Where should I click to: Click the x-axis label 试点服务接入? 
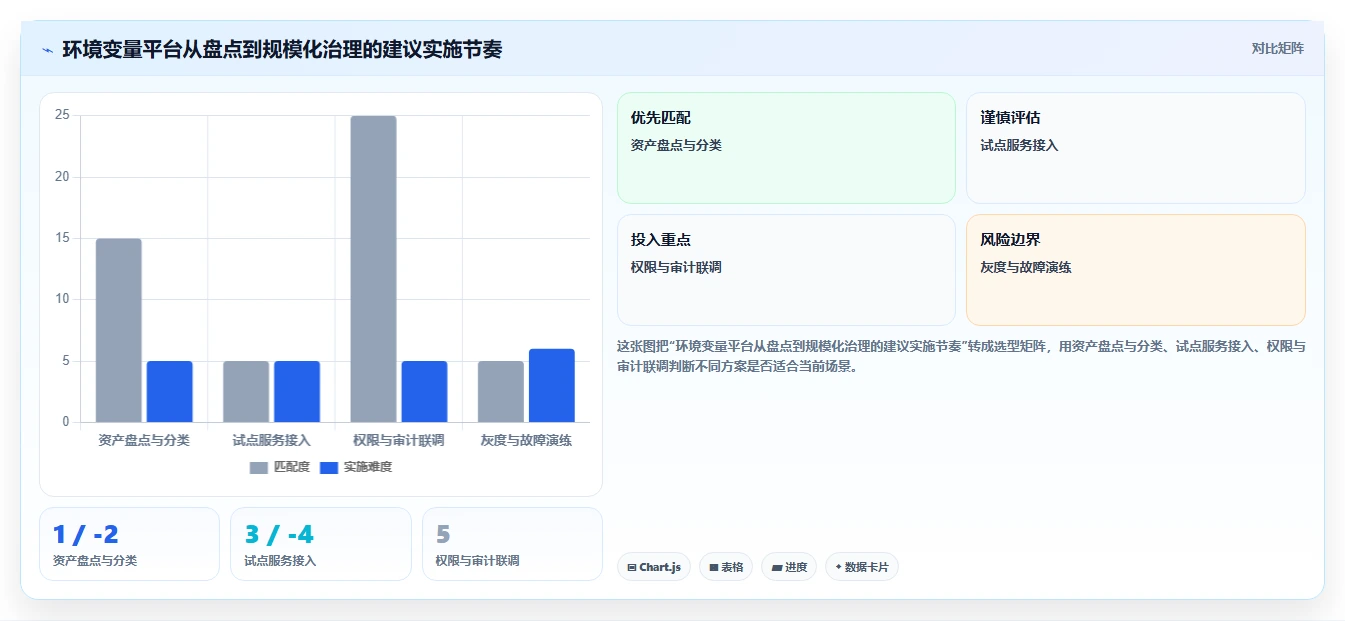pos(271,440)
